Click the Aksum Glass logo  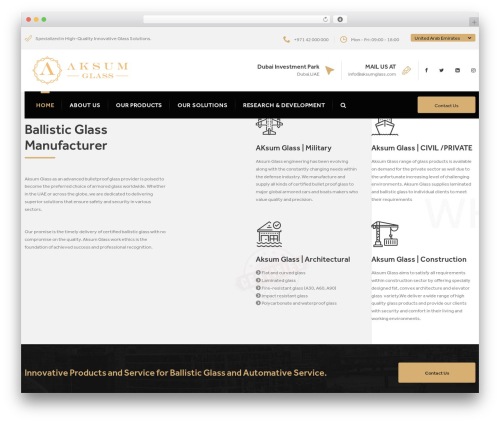[x=80, y=70]
